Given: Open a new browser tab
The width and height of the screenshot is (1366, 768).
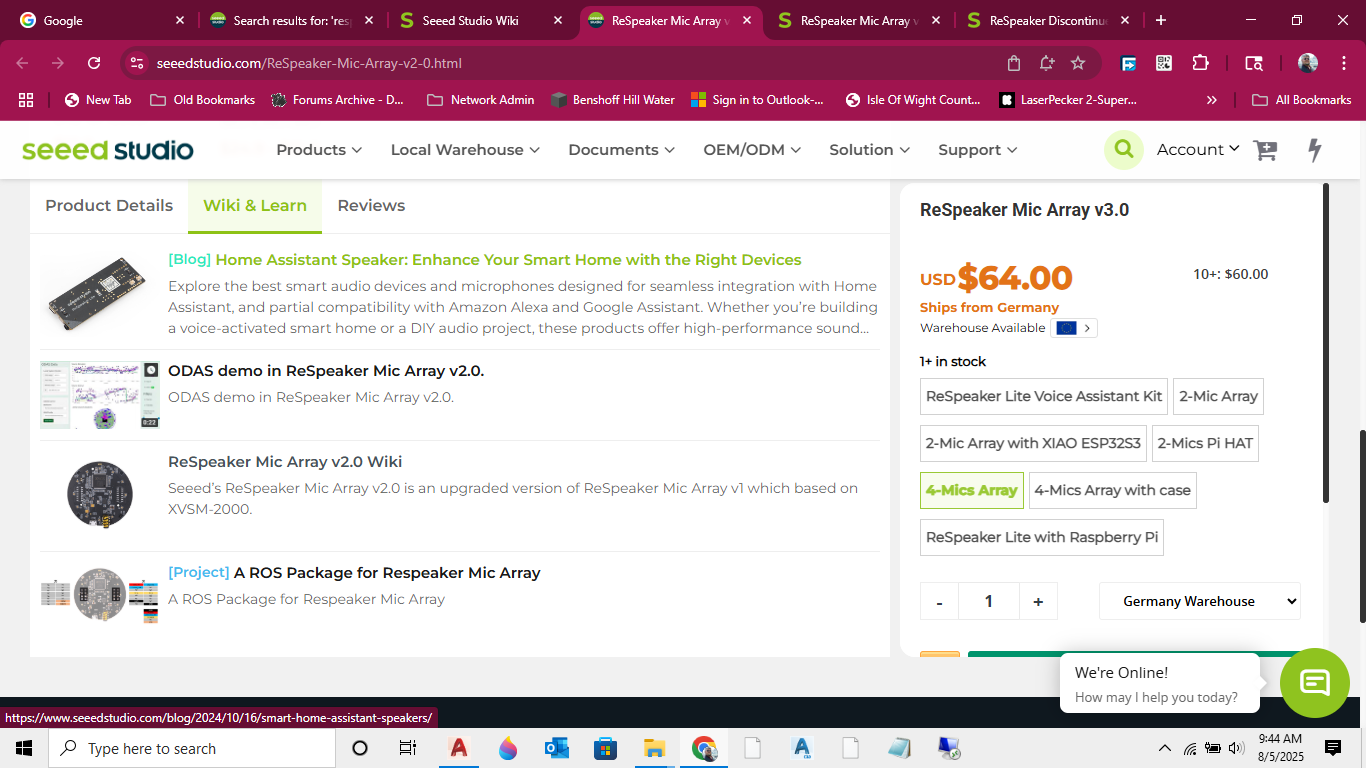Looking at the screenshot, I should [1161, 20].
